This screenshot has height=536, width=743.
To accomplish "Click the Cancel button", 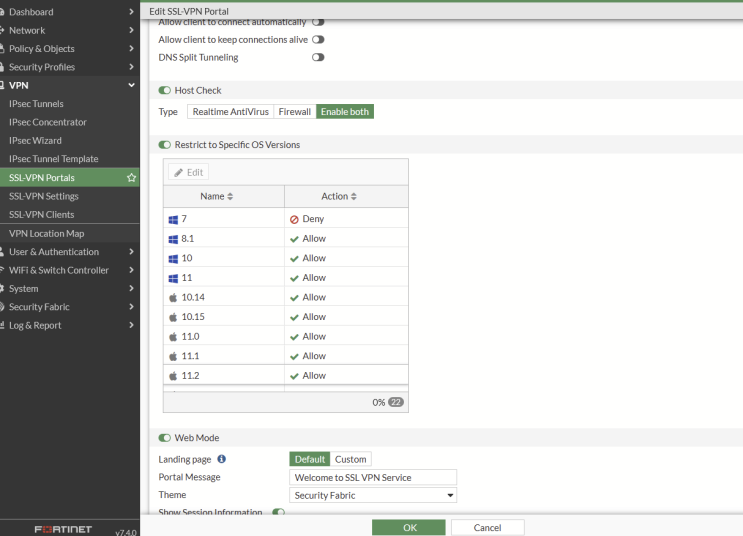I will pyautogui.click(x=488, y=527).
